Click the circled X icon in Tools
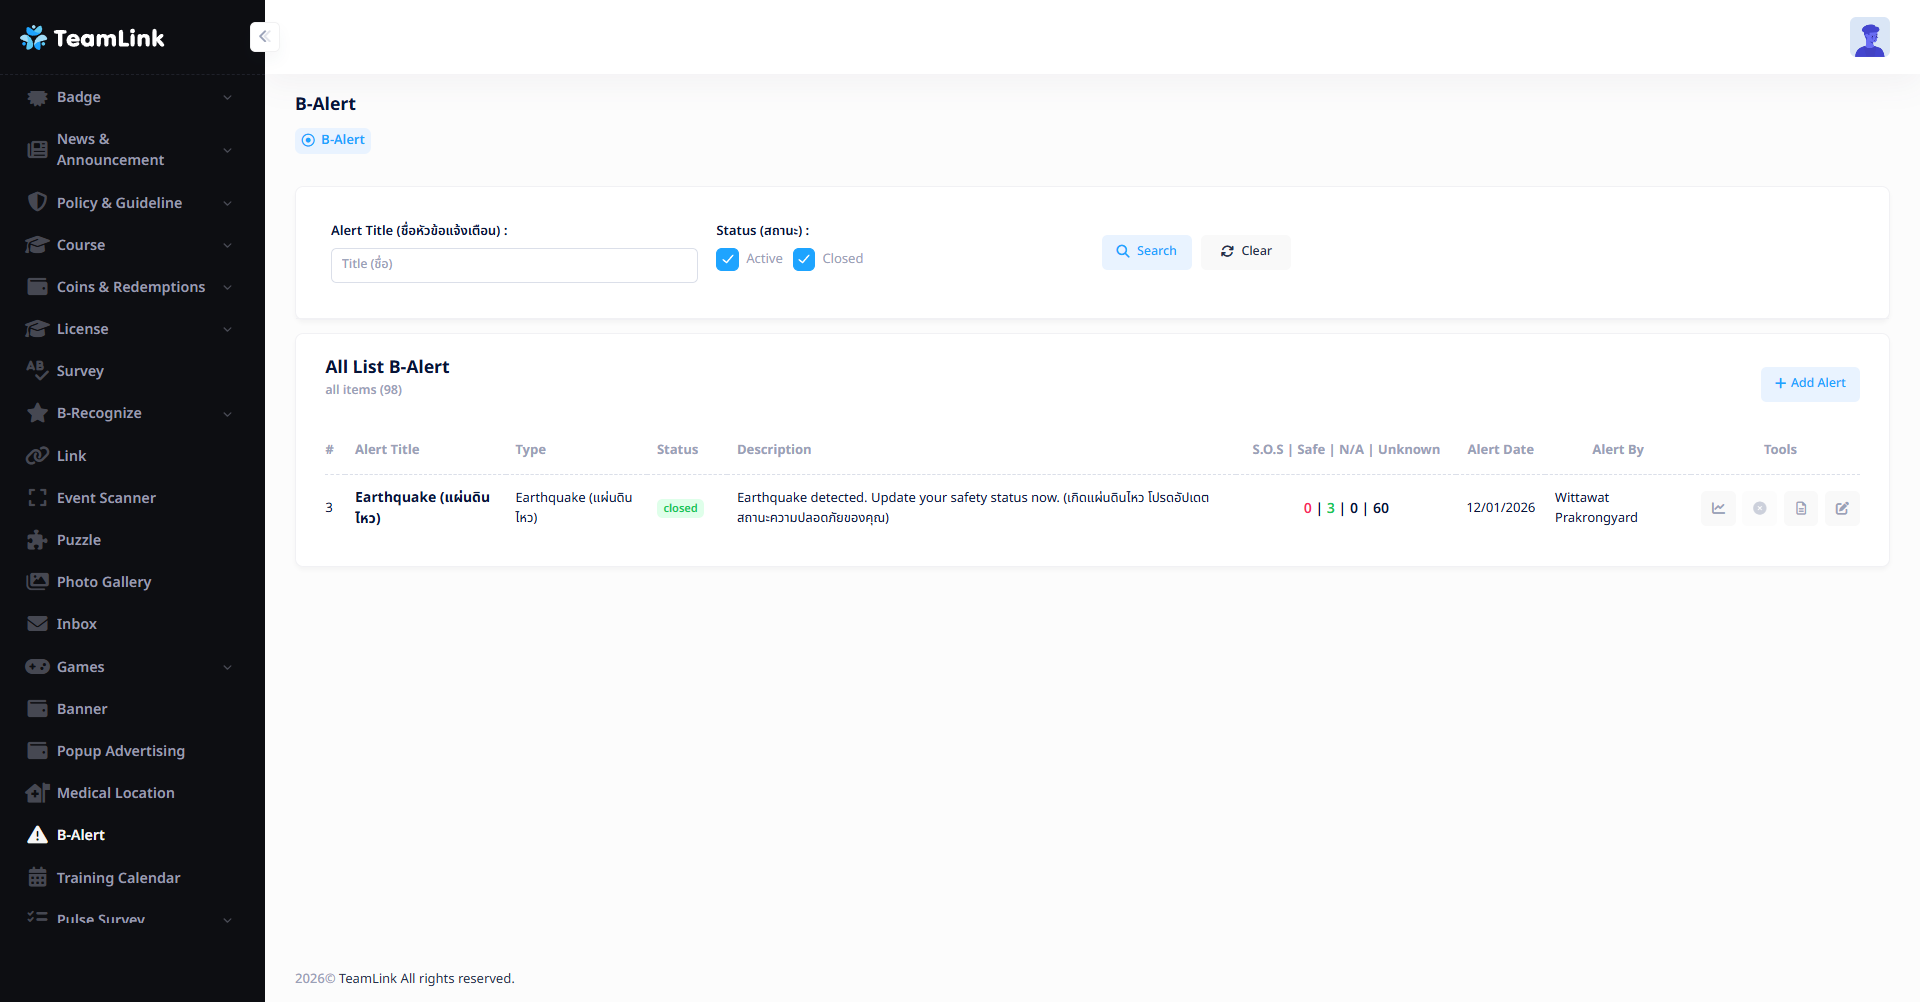The width and height of the screenshot is (1920, 1002). point(1759,508)
